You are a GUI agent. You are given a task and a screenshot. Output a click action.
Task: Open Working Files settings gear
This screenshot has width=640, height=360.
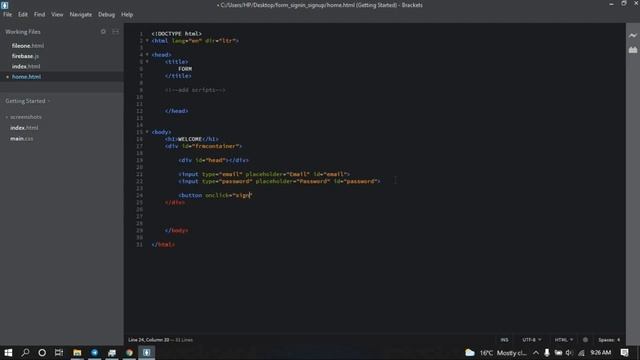[x=103, y=31]
